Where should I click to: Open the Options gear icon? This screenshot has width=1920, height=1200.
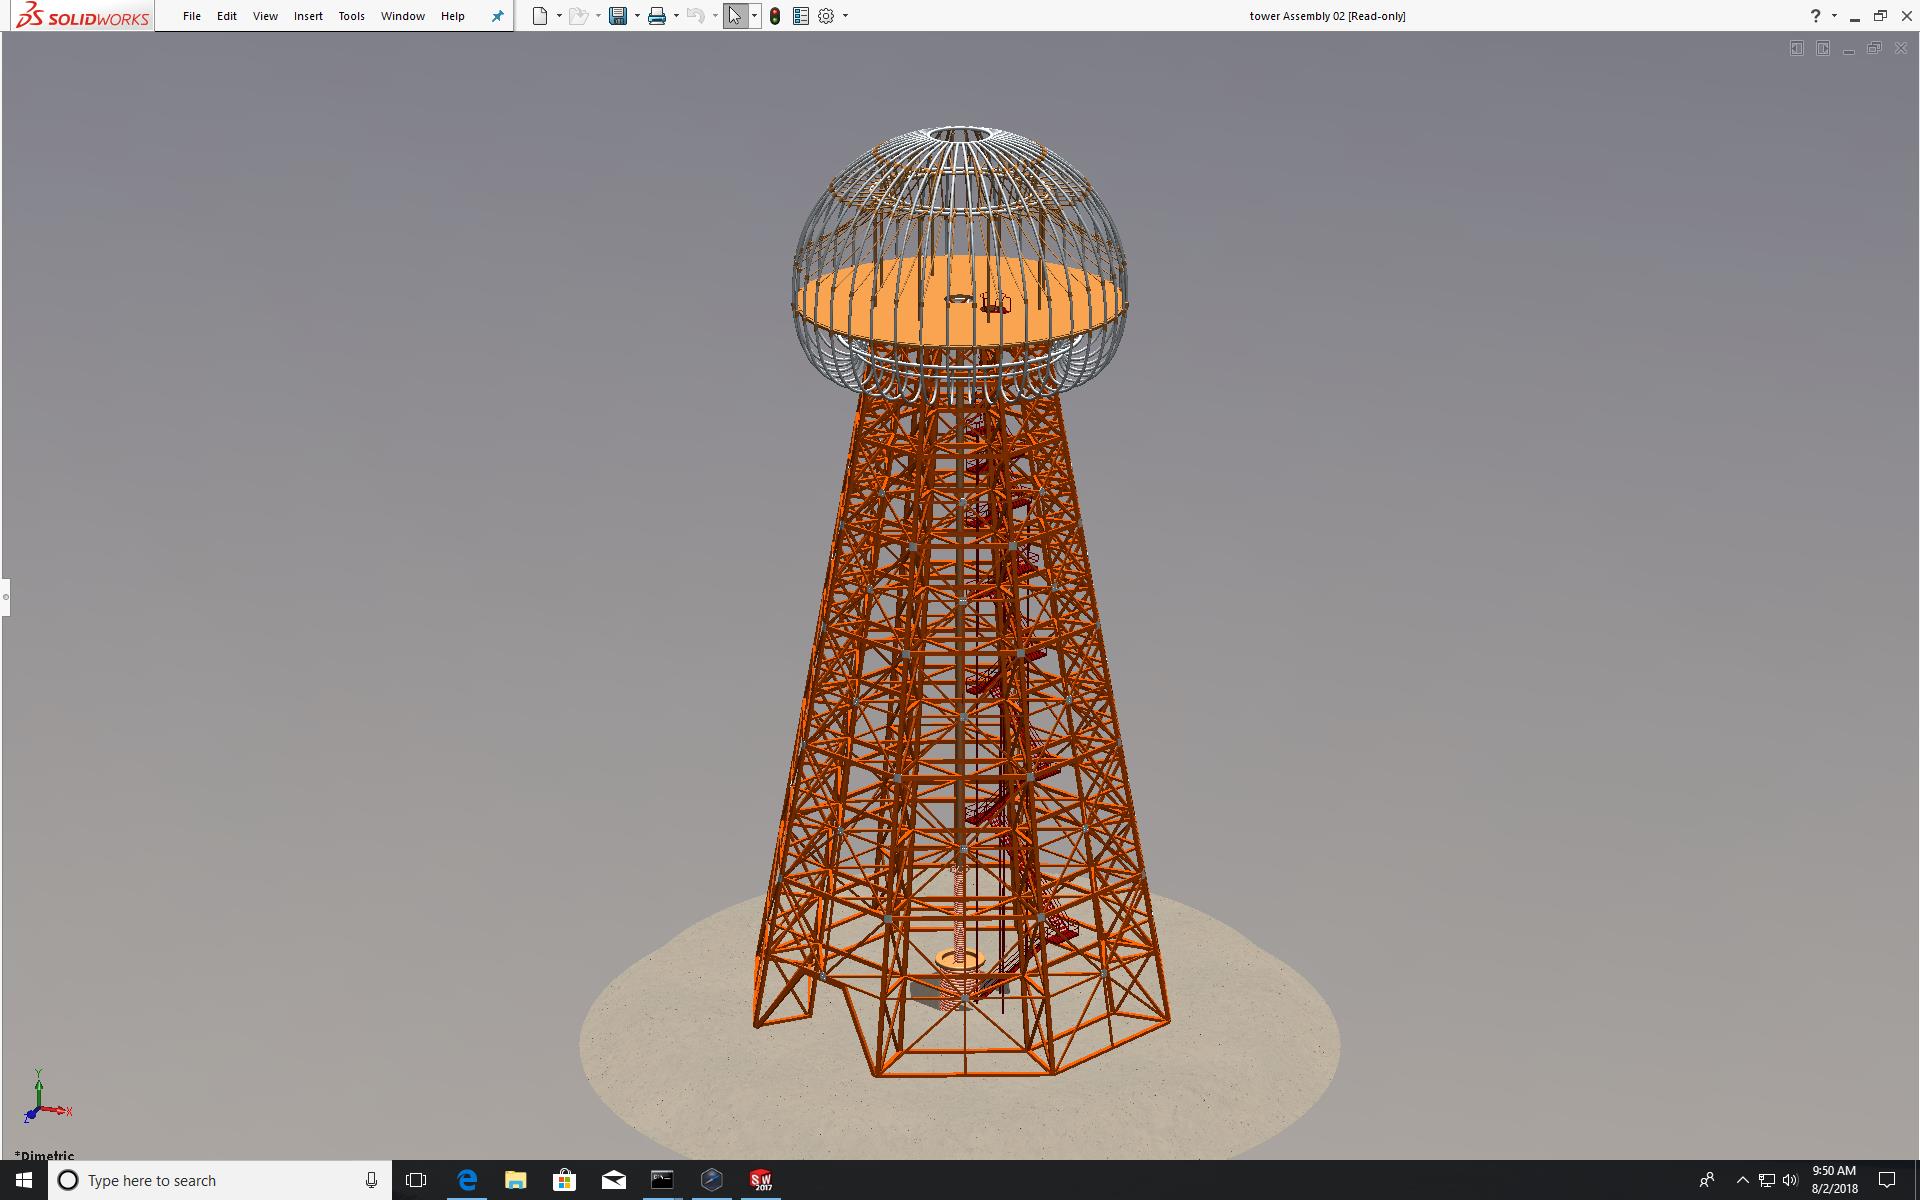[x=826, y=16]
